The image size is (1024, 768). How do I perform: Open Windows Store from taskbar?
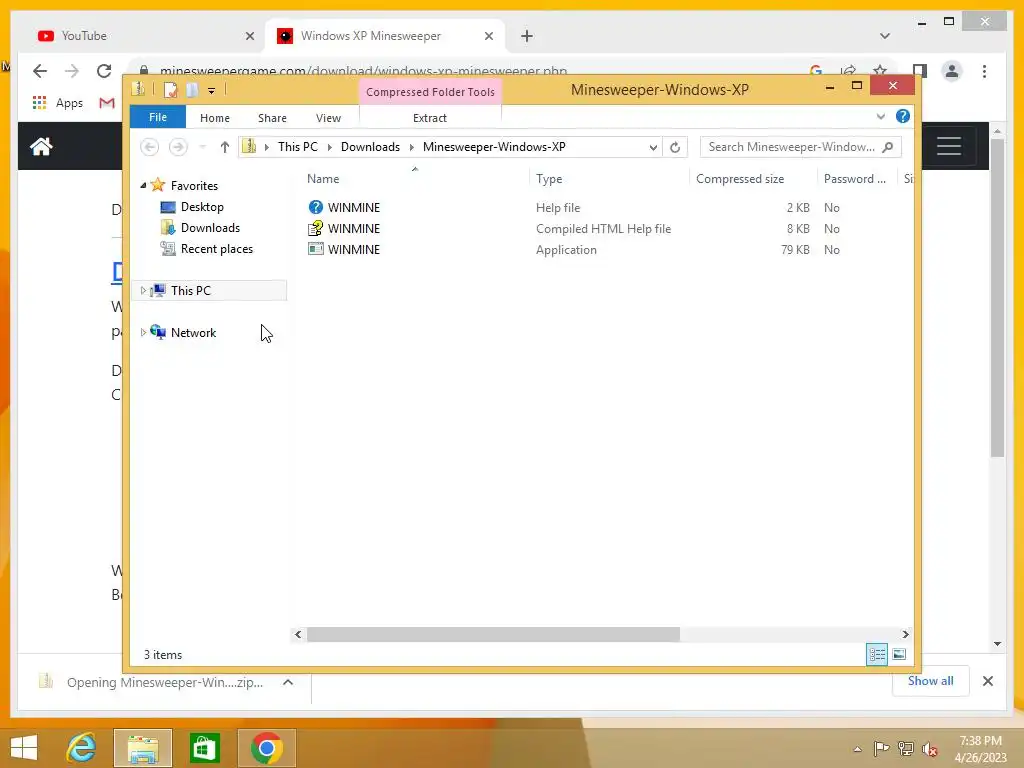click(x=204, y=748)
